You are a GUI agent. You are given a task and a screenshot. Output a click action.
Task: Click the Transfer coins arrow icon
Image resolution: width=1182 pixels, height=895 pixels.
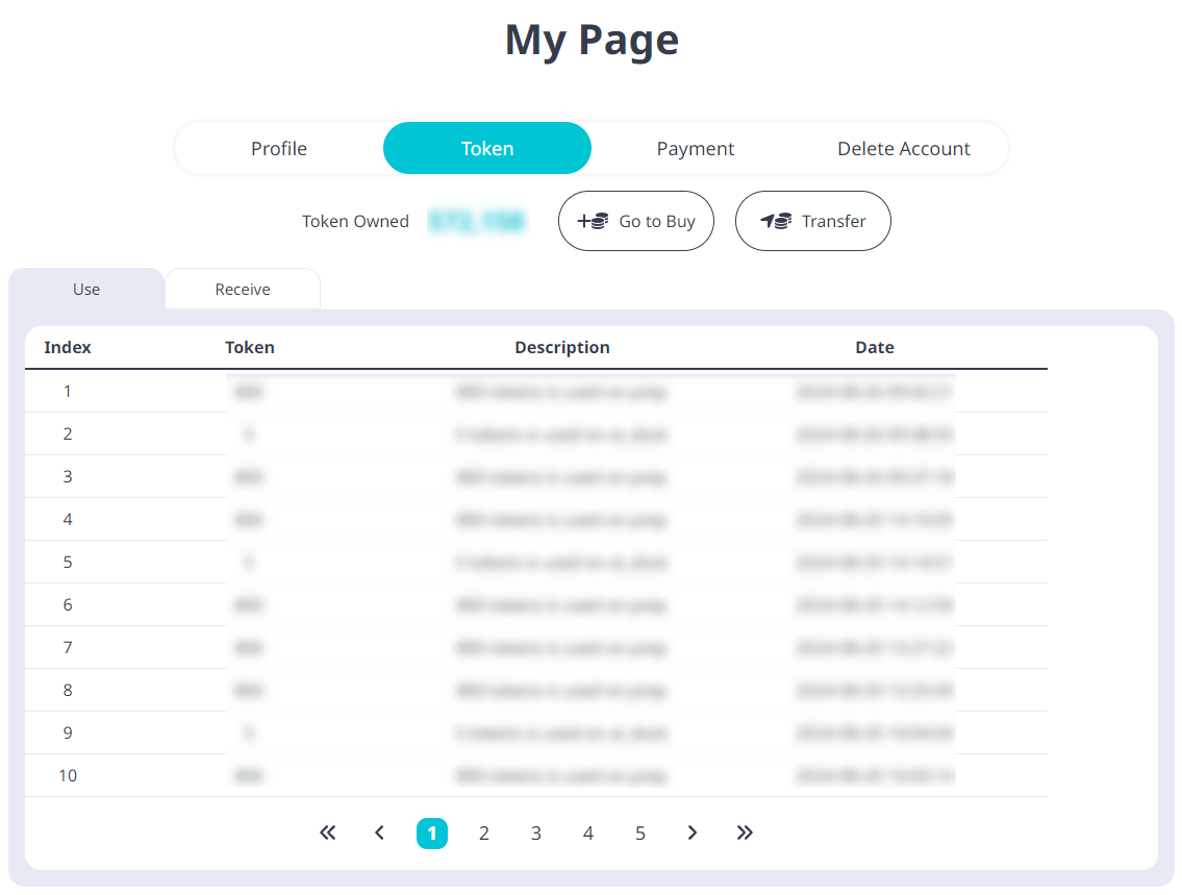pos(776,221)
